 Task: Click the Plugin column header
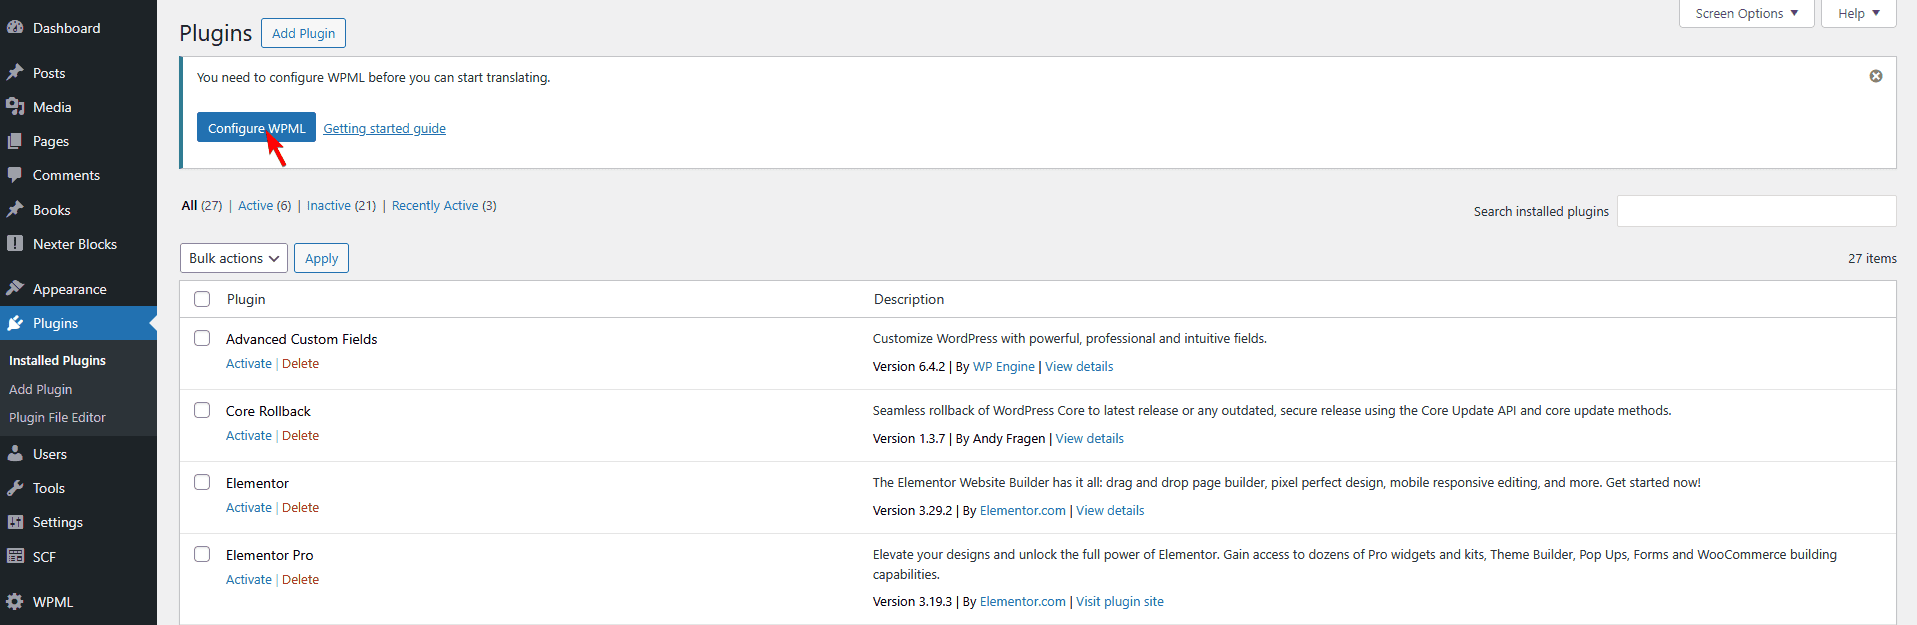[246, 299]
